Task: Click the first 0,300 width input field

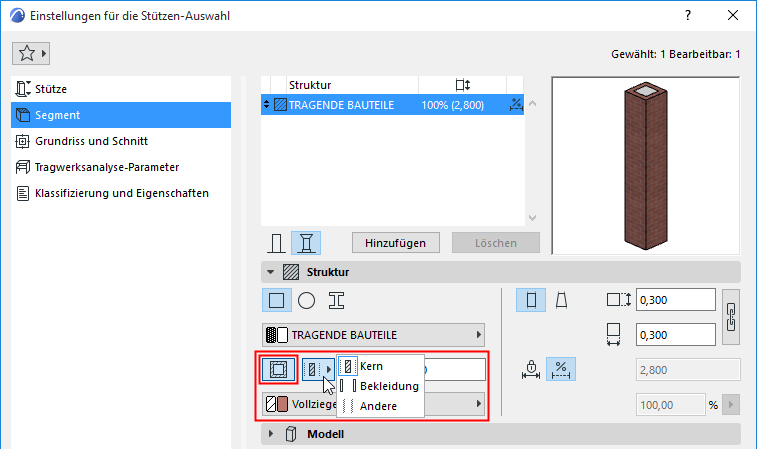Action: point(675,300)
